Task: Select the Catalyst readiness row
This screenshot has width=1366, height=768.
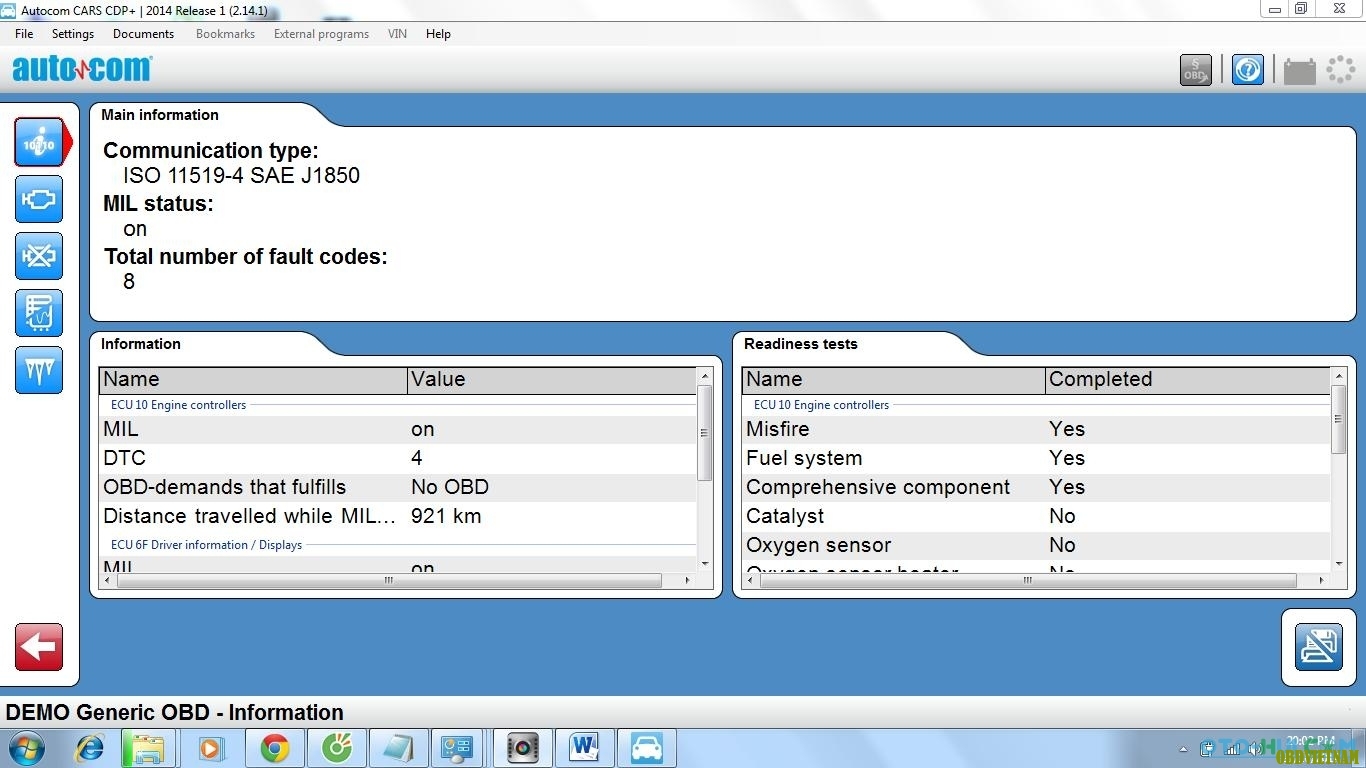Action: tap(1036, 516)
